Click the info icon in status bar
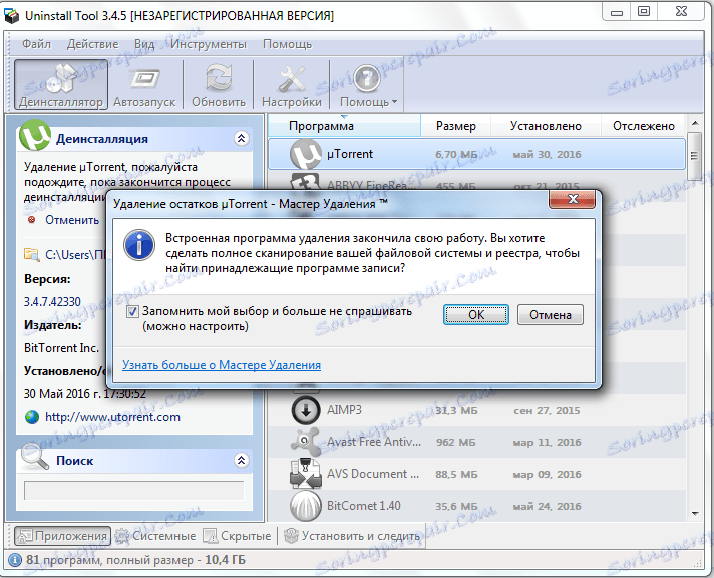Screen dimensions: 714x578 click(14, 560)
